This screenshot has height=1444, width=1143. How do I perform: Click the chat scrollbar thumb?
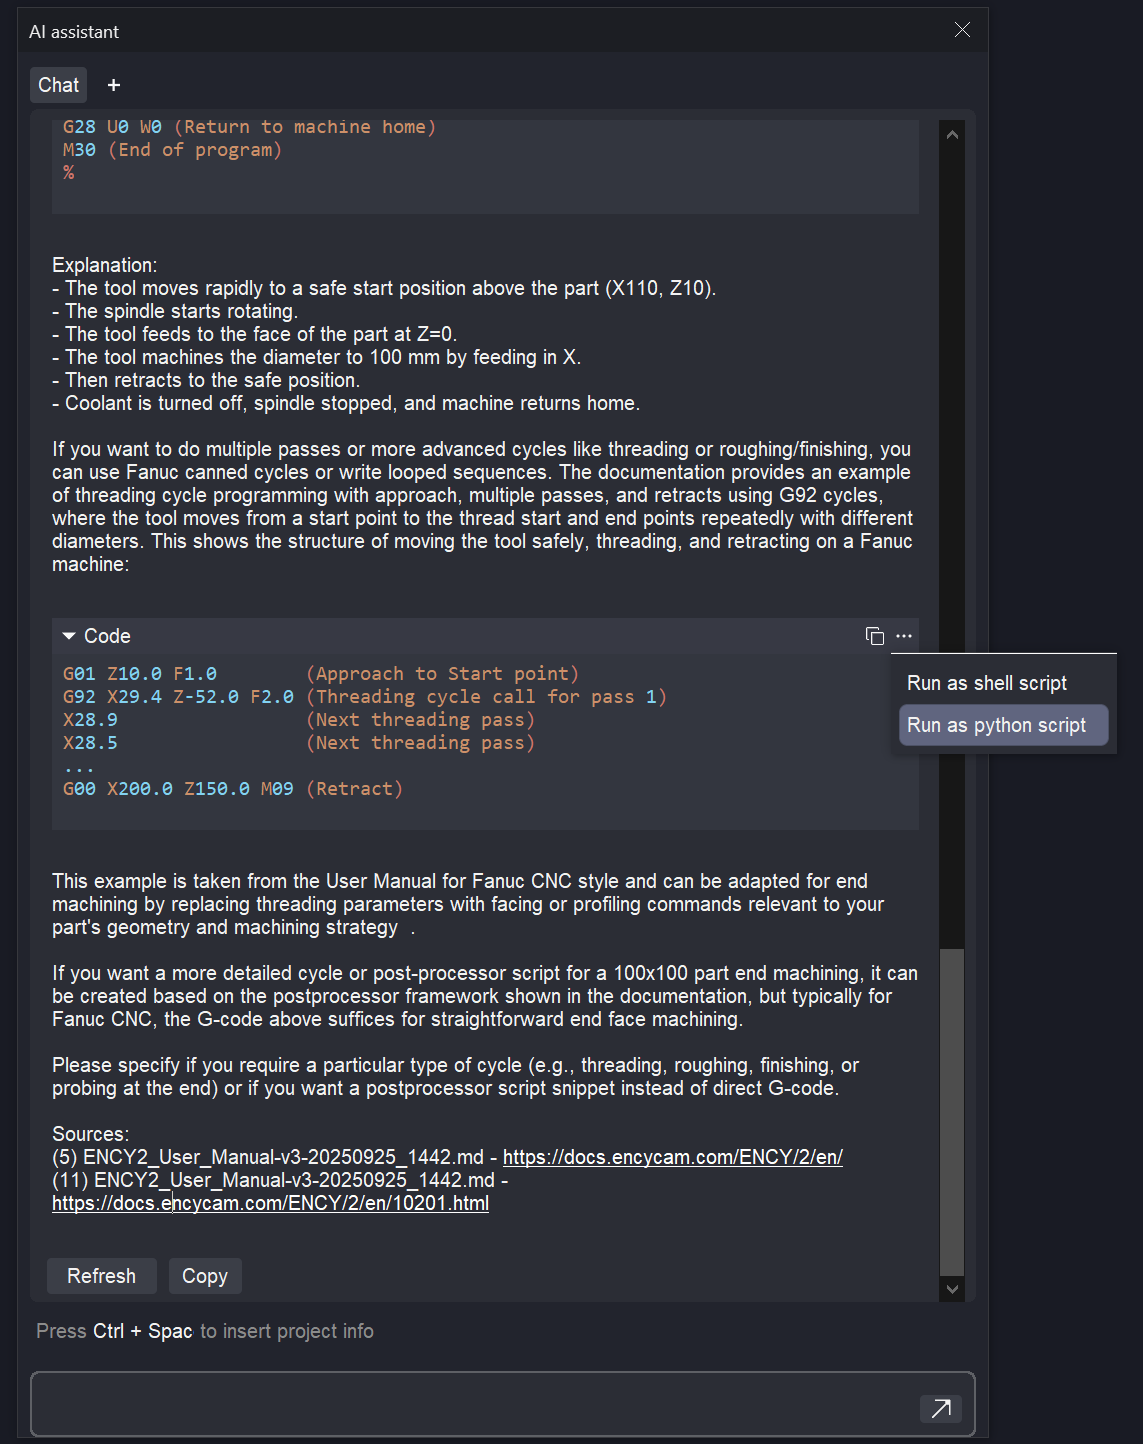(952, 1110)
